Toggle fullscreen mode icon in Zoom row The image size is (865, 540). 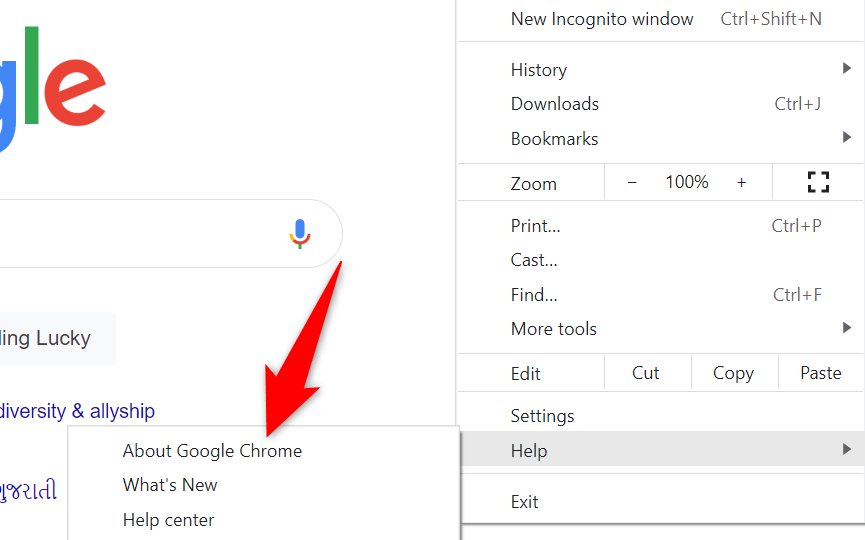(818, 182)
